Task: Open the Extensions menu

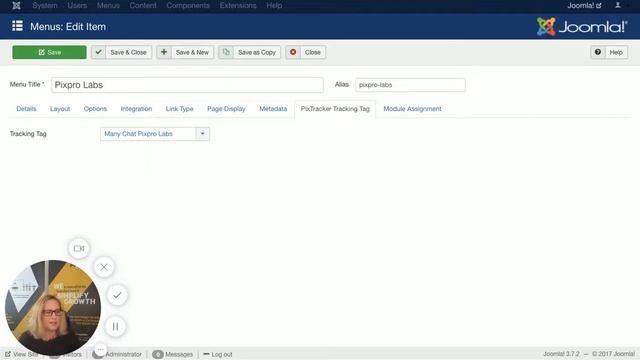Action: [x=238, y=5]
